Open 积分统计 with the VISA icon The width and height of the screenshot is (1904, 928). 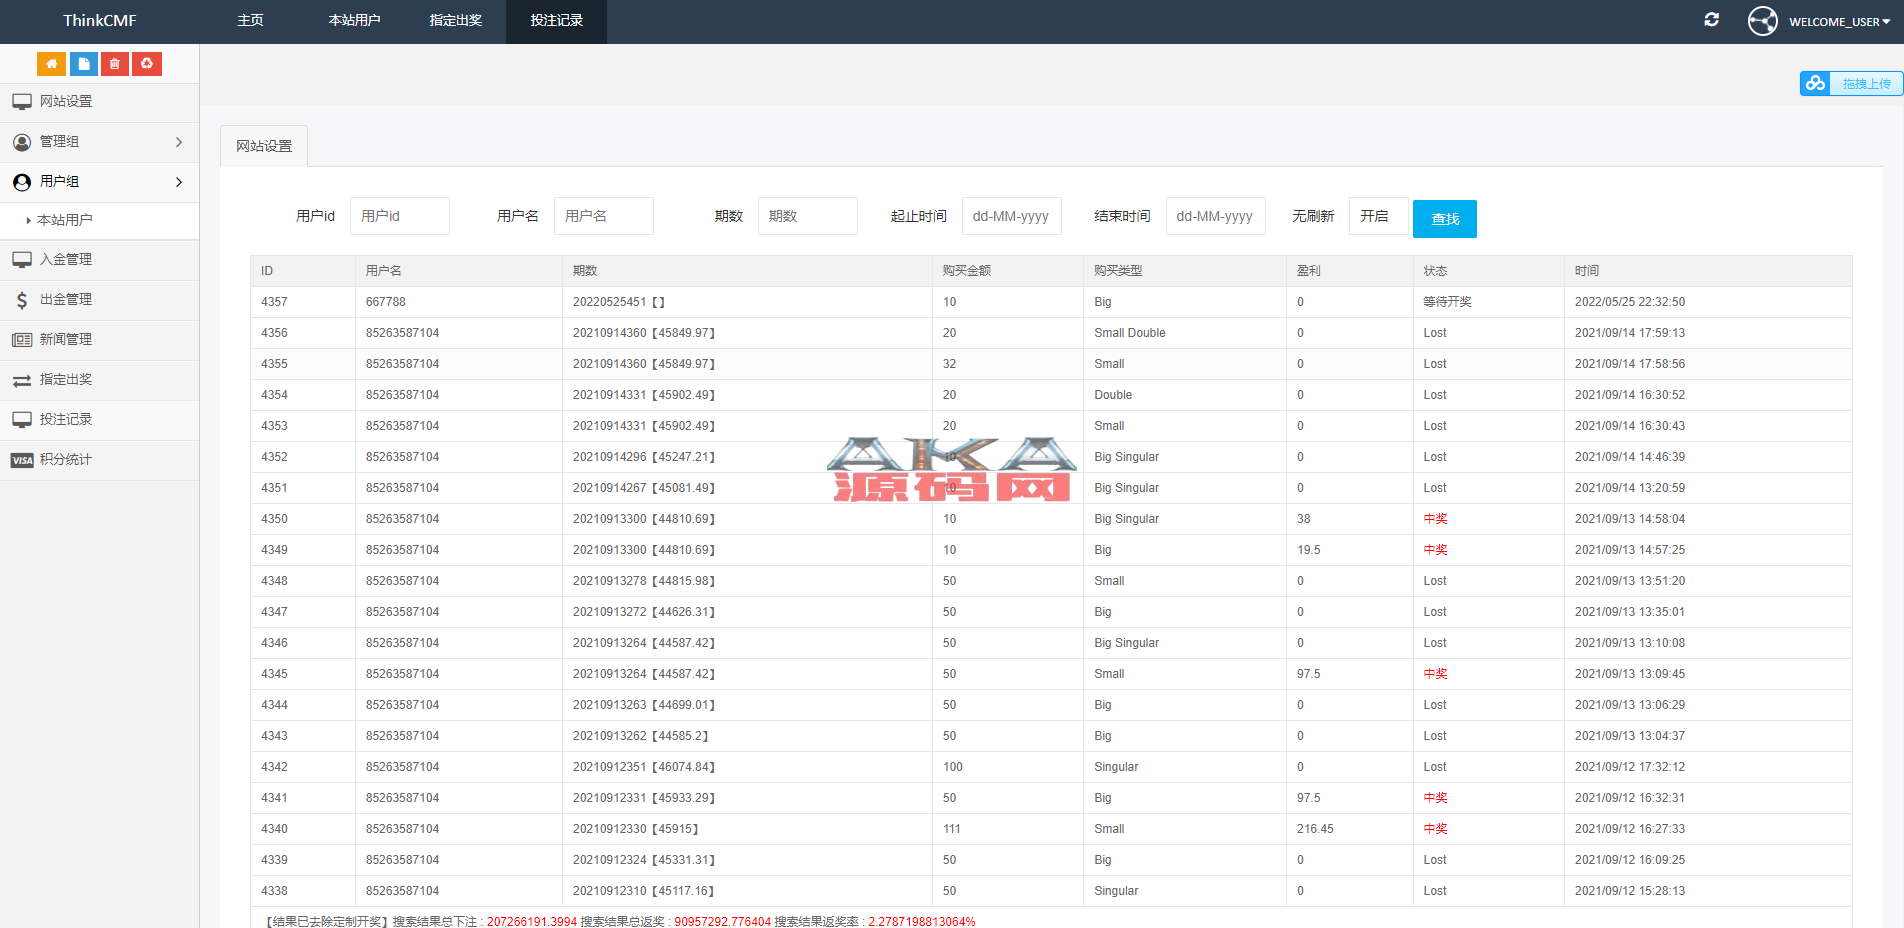coord(65,460)
